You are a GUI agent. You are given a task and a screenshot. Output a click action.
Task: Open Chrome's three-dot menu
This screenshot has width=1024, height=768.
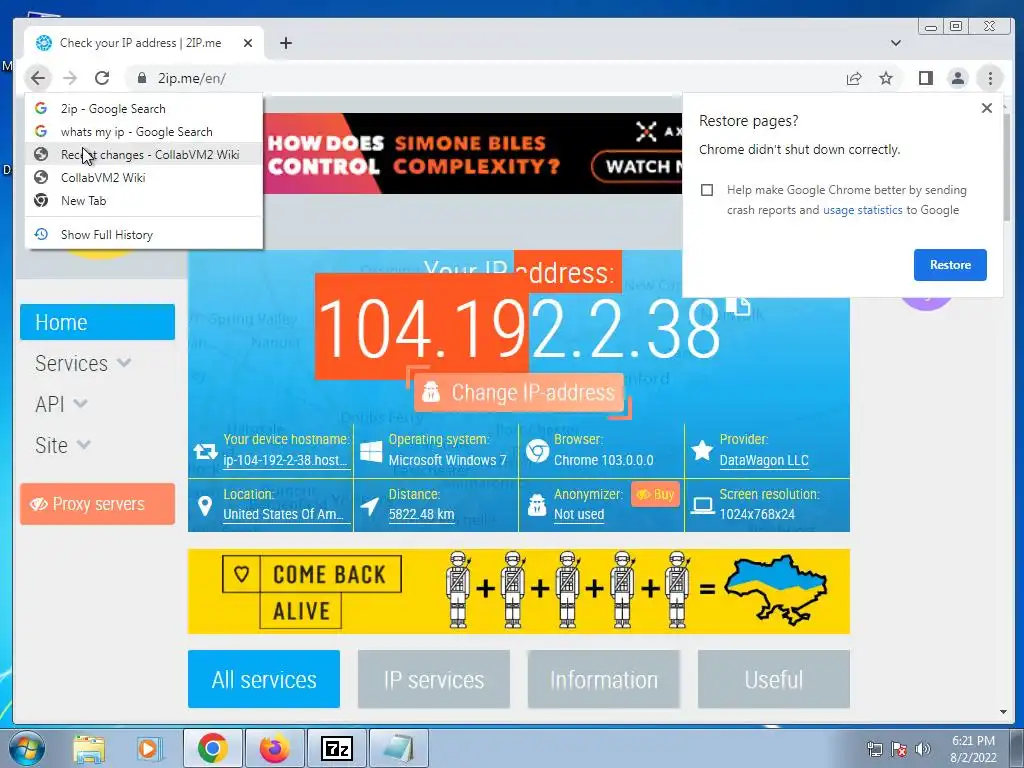coord(990,78)
